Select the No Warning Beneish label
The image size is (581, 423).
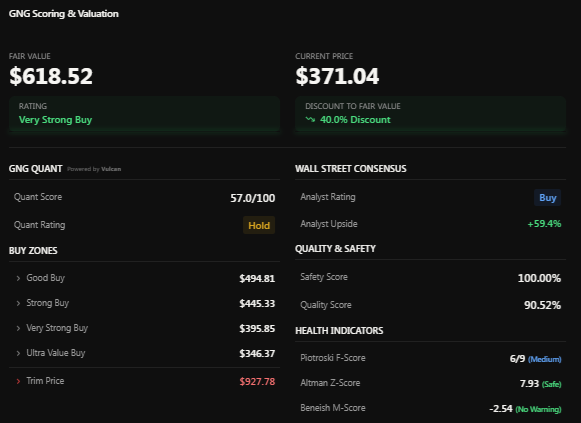point(538,409)
